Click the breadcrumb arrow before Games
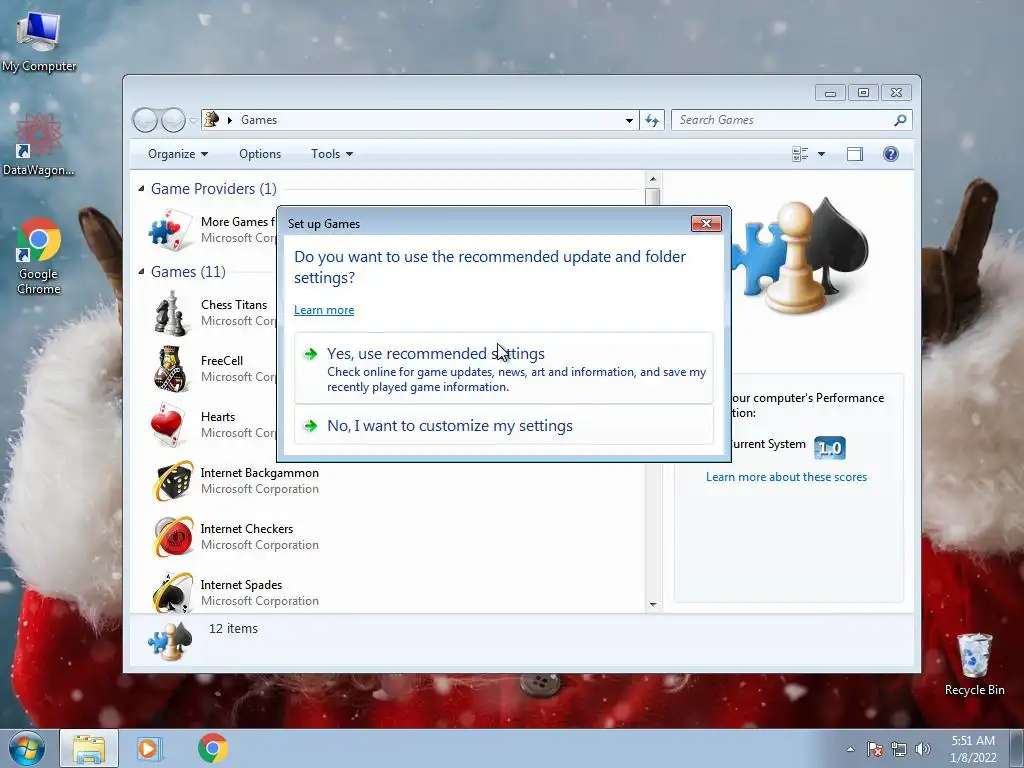This screenshot has width=1024, height=768. click(230, 120)
